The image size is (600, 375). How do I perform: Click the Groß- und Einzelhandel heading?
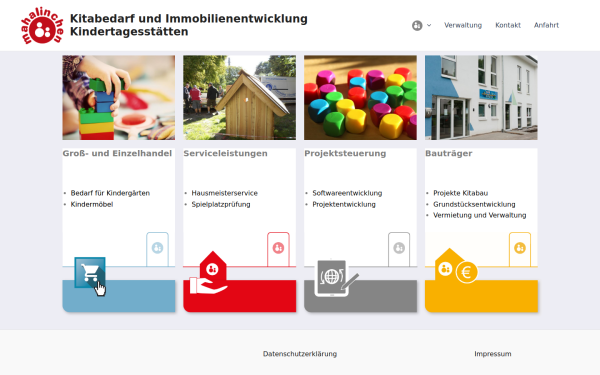[117, 153]
